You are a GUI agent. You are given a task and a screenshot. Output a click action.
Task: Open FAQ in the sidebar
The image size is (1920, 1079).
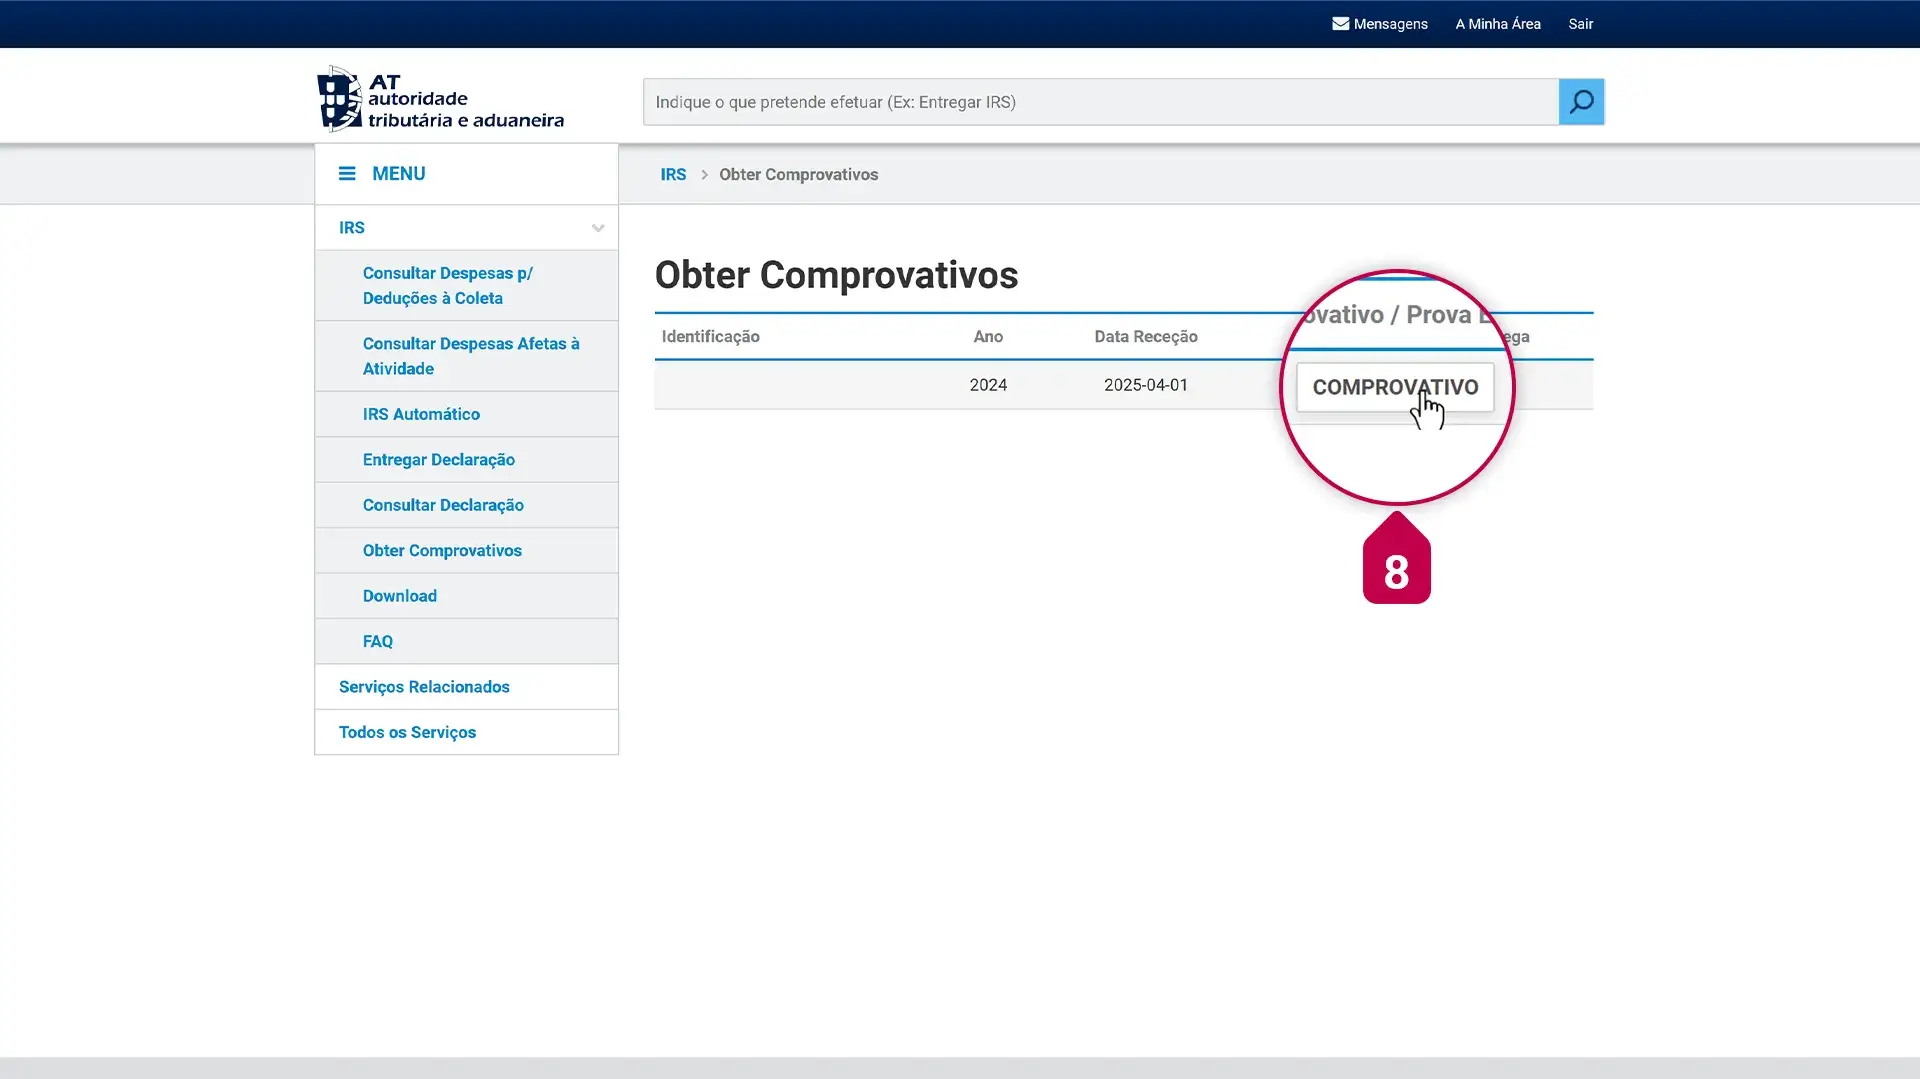[x=377, y=642]
